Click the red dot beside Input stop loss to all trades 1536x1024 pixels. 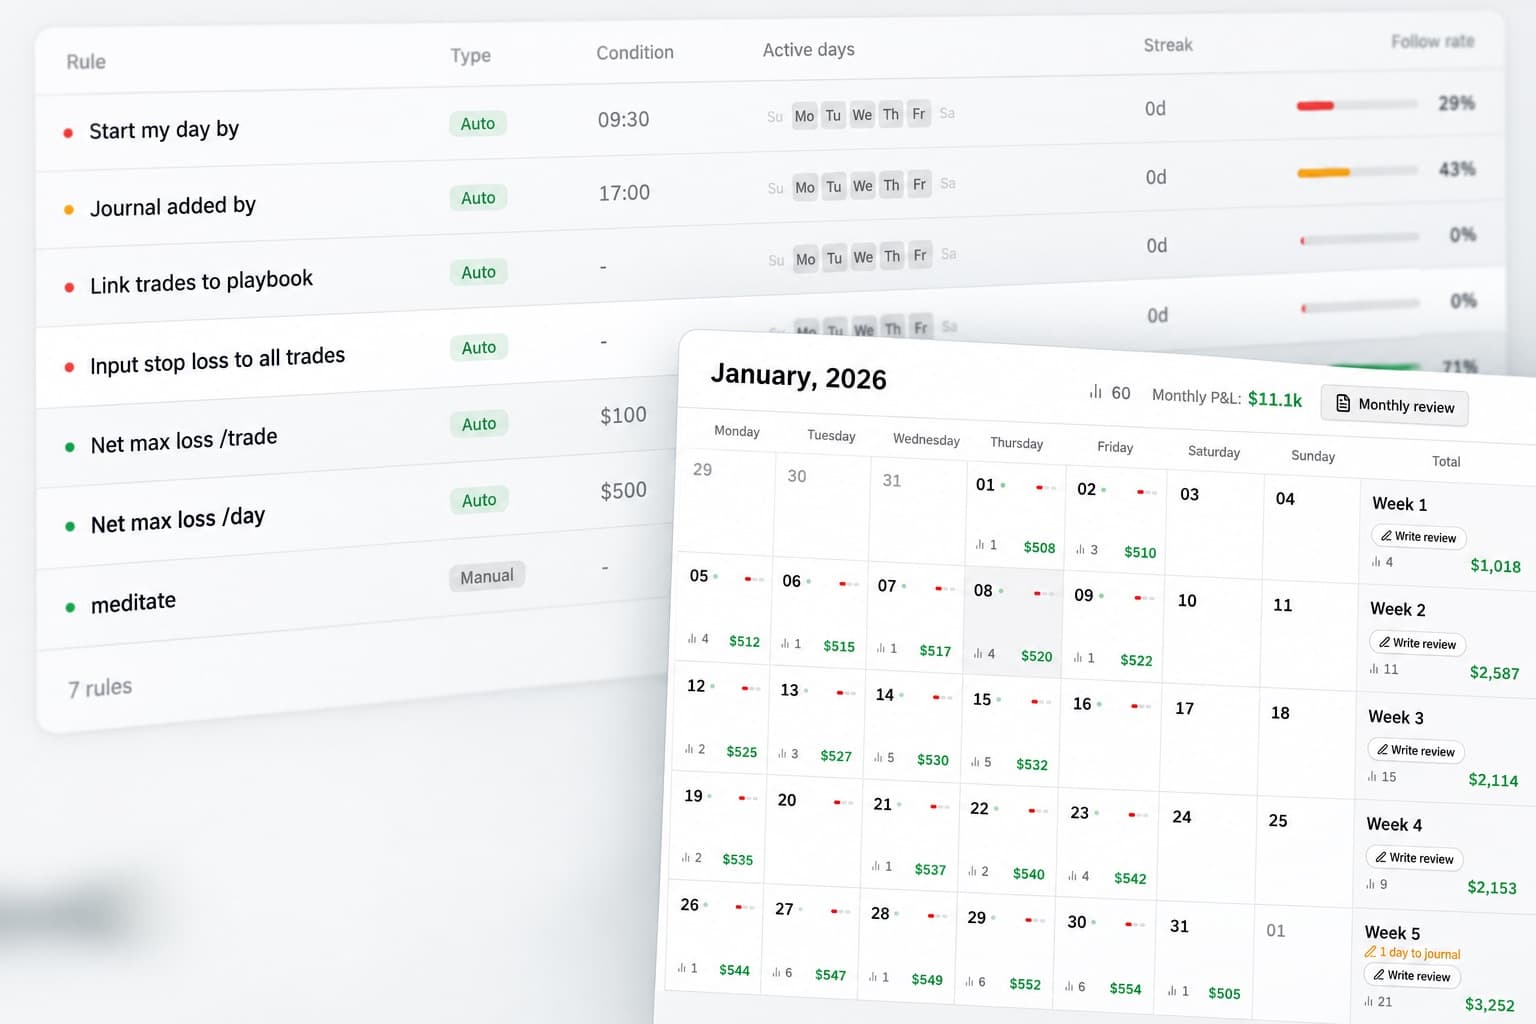click(69, 367)
